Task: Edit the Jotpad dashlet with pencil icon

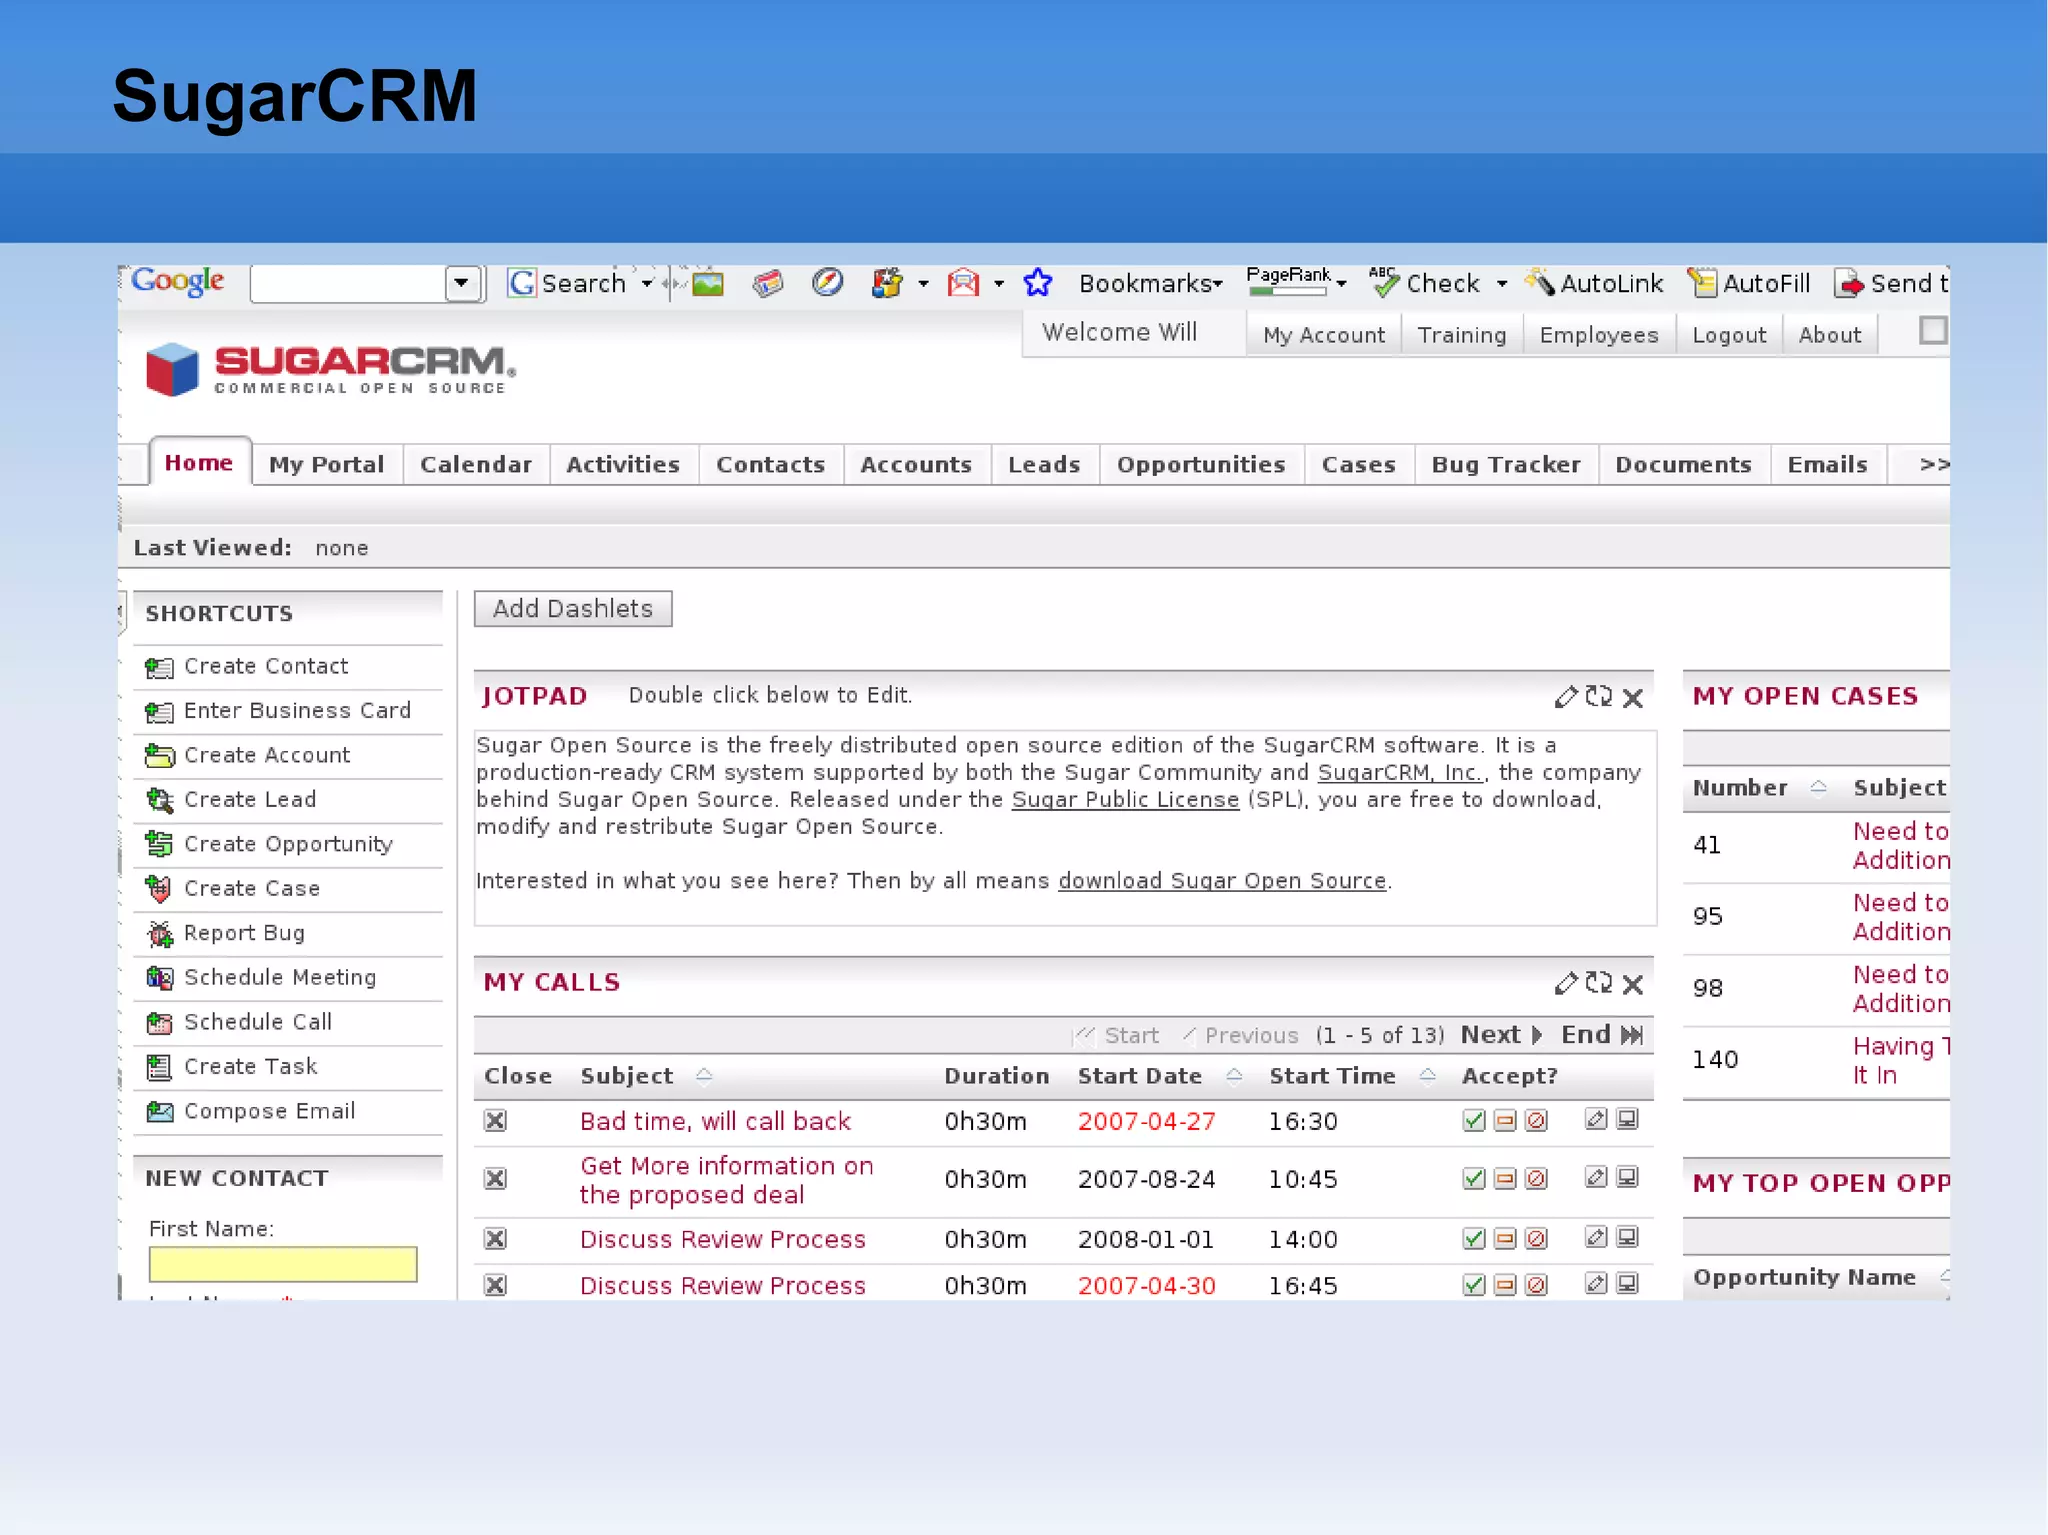Action: [1566, 697]
